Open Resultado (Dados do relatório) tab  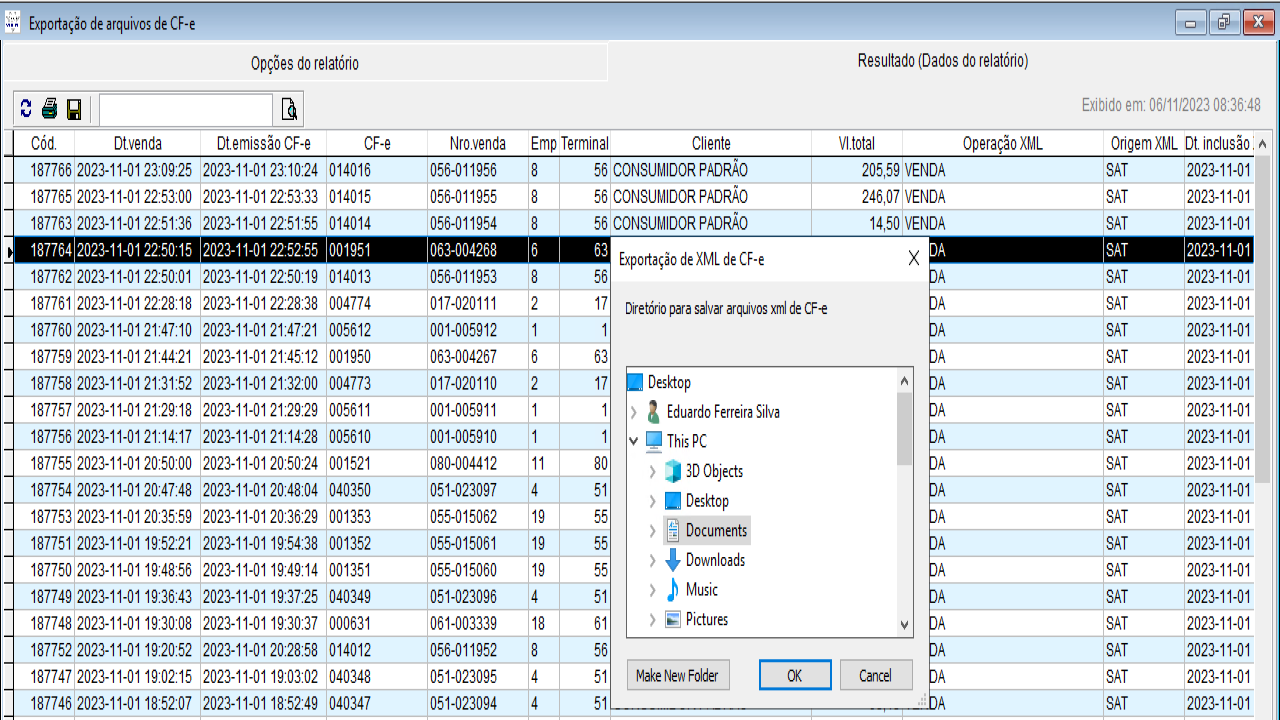[942, 61]
